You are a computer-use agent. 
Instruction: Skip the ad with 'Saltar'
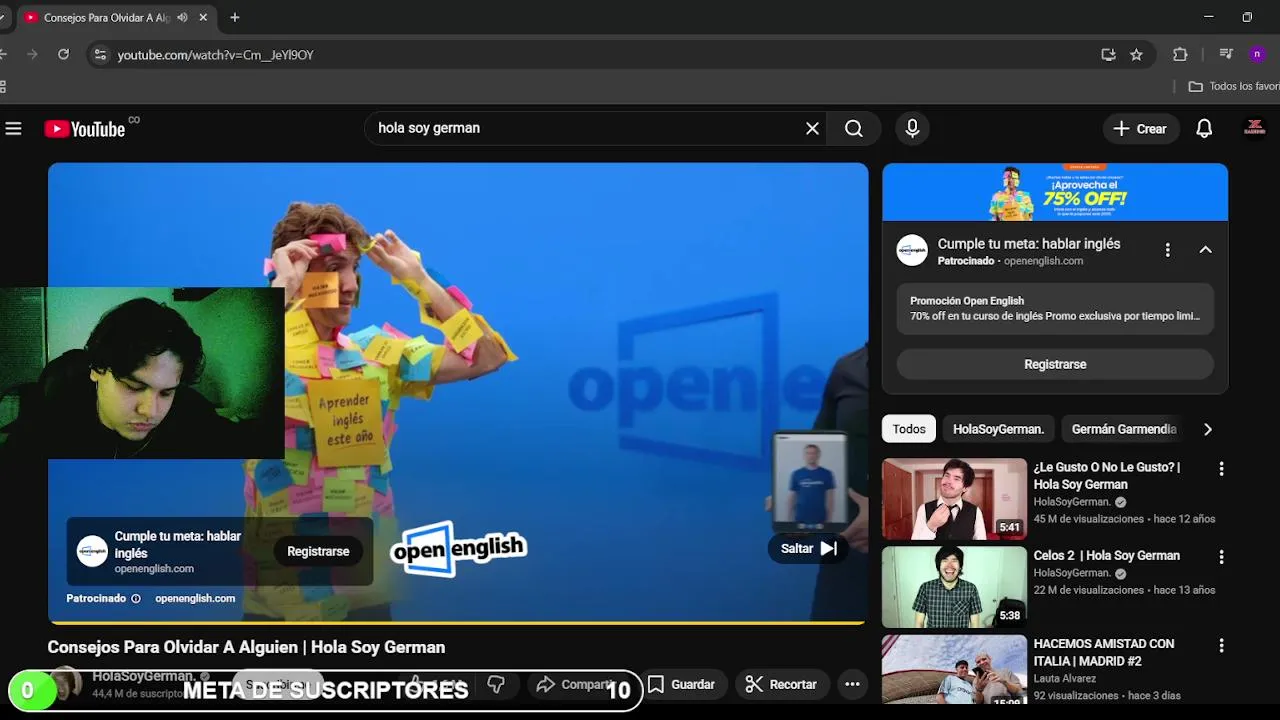click(x=808, y=548)
